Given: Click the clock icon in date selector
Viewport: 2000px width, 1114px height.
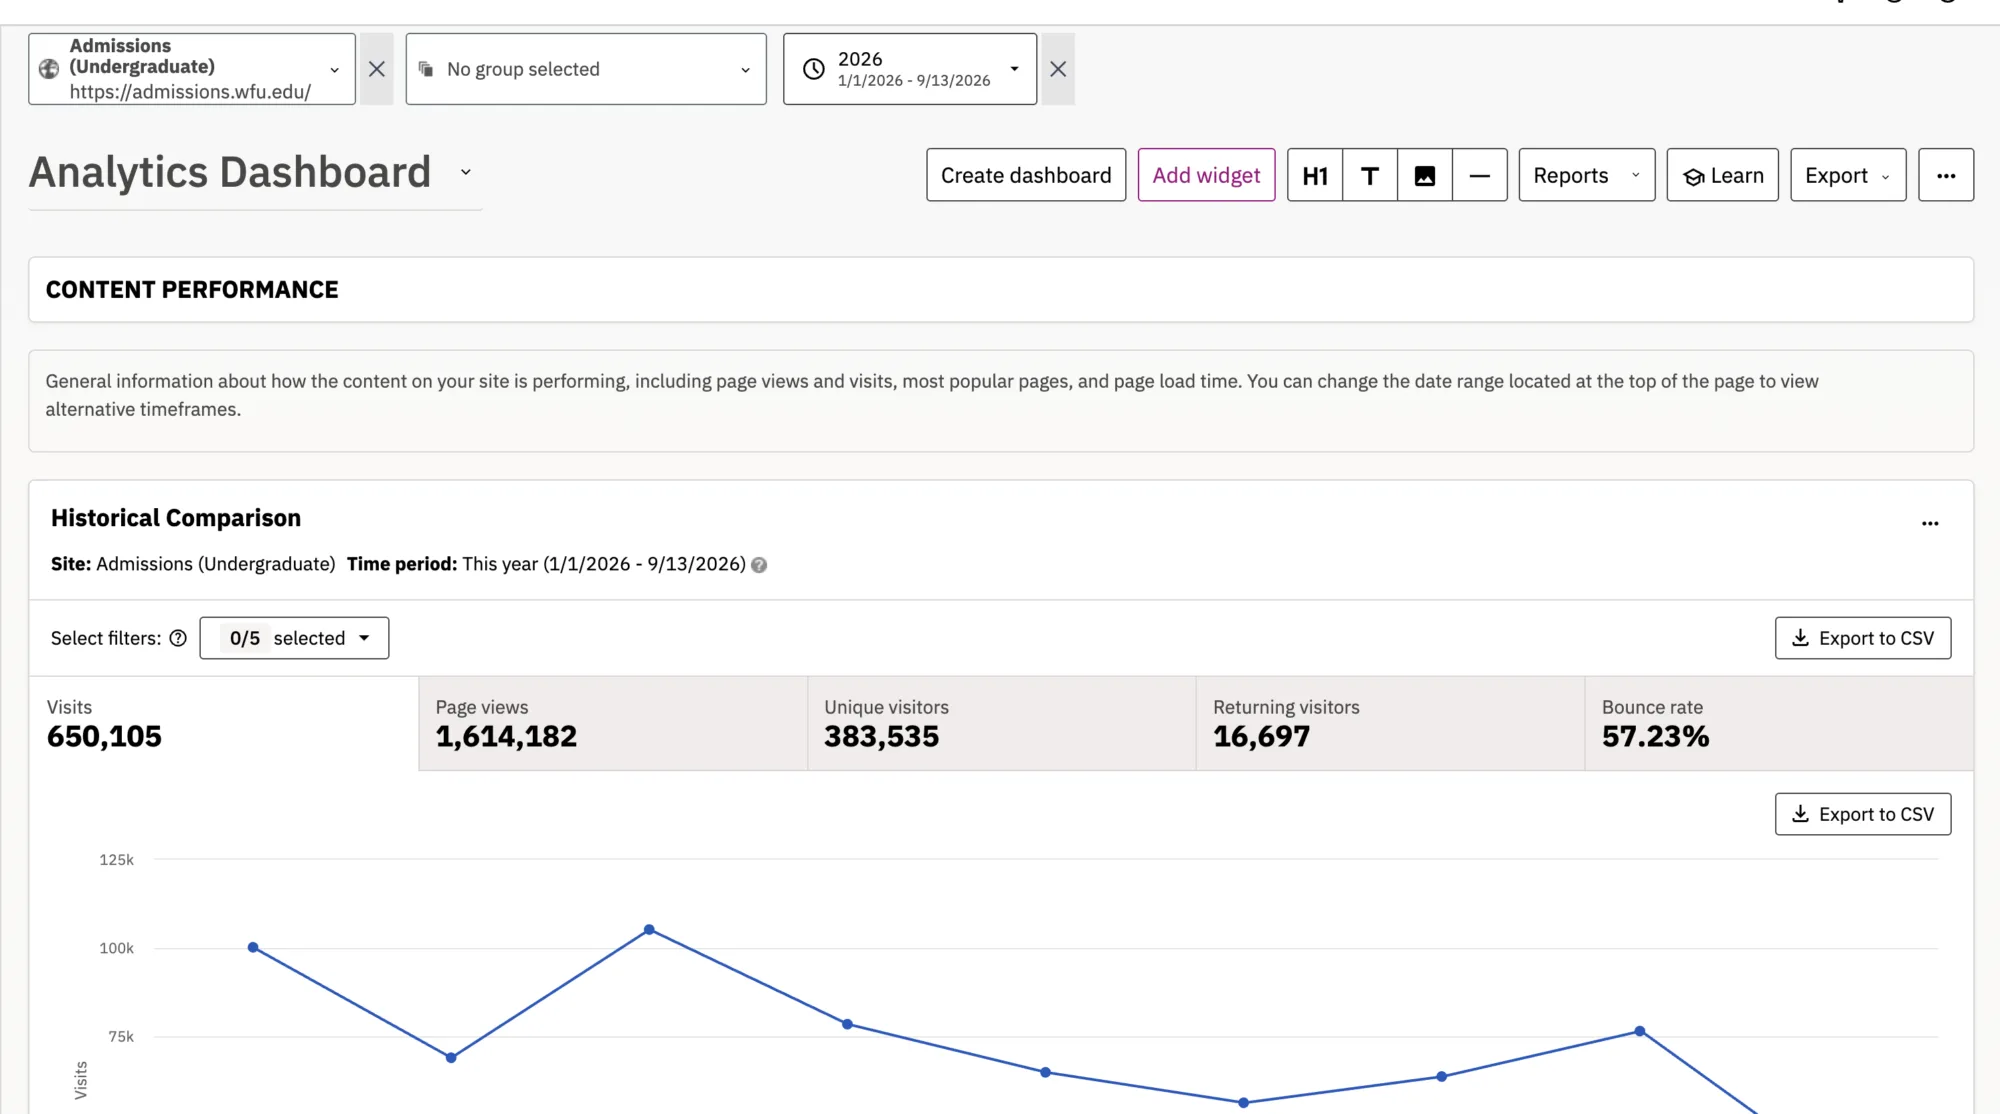Looking at the screenshot, I should click(x=814, y=69).
